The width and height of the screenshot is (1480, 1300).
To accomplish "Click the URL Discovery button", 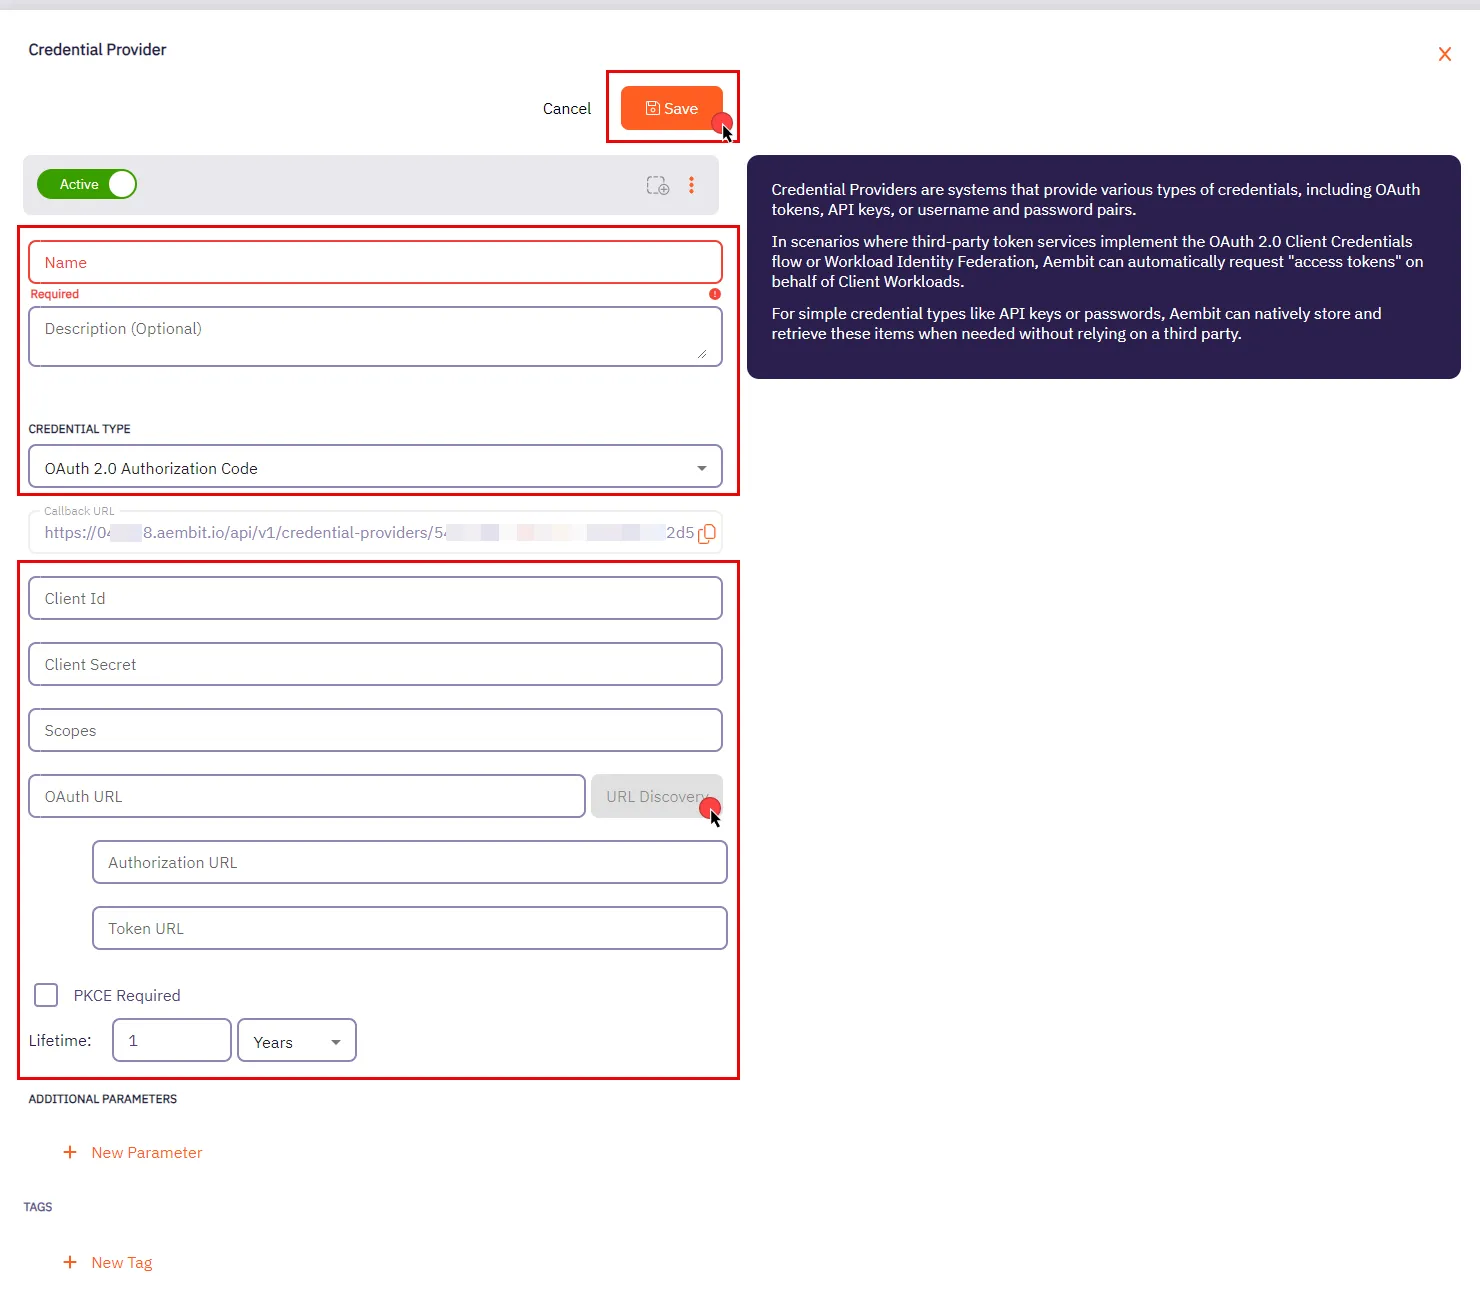I will [656, 796].
